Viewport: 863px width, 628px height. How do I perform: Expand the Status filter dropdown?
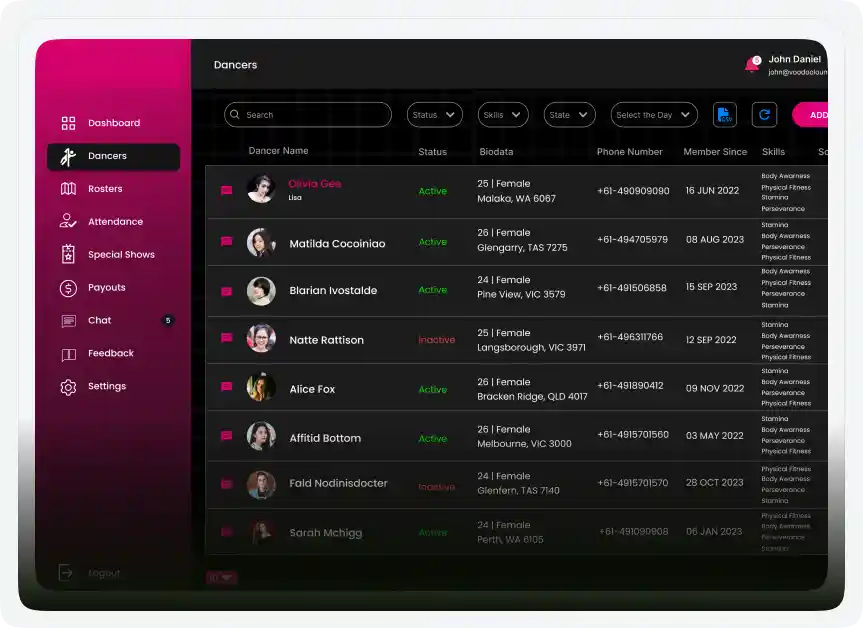[434, 115]
